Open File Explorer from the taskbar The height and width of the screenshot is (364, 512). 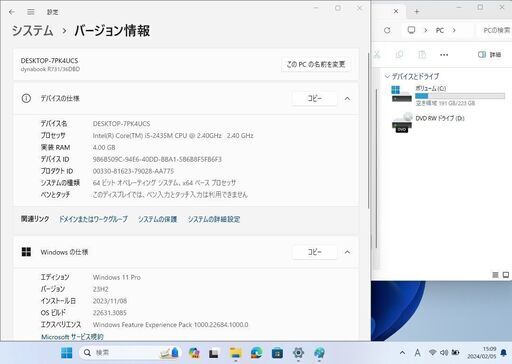point(235,353)
